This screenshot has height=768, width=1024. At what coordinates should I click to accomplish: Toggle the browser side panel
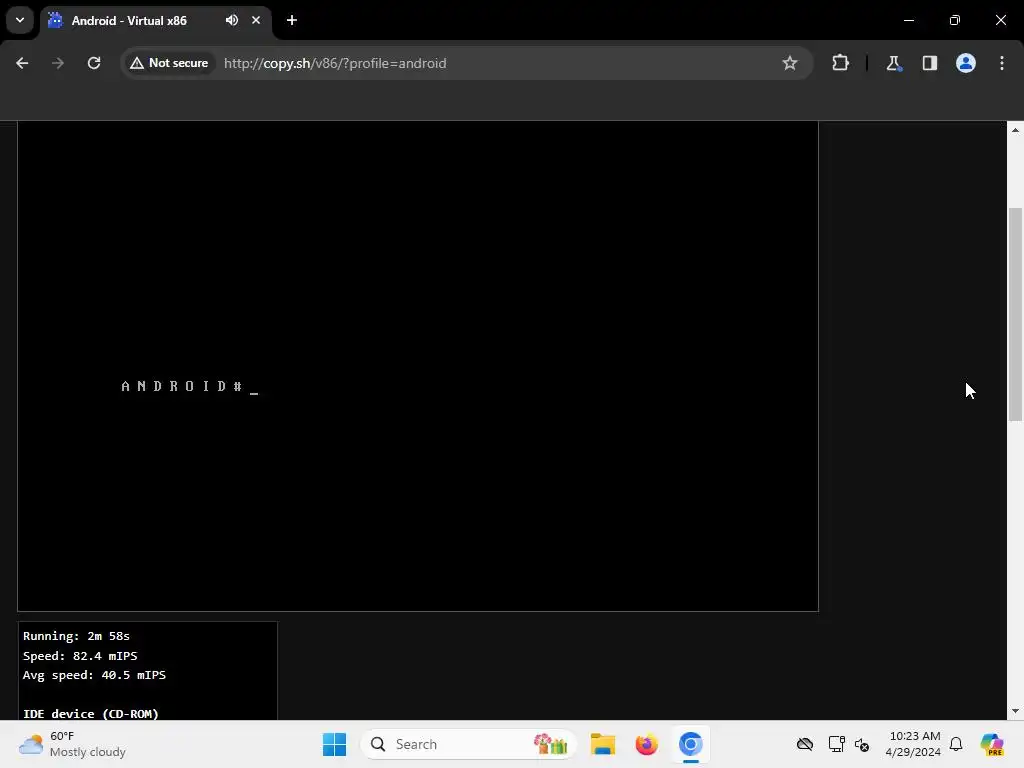[x=929, y=63]
